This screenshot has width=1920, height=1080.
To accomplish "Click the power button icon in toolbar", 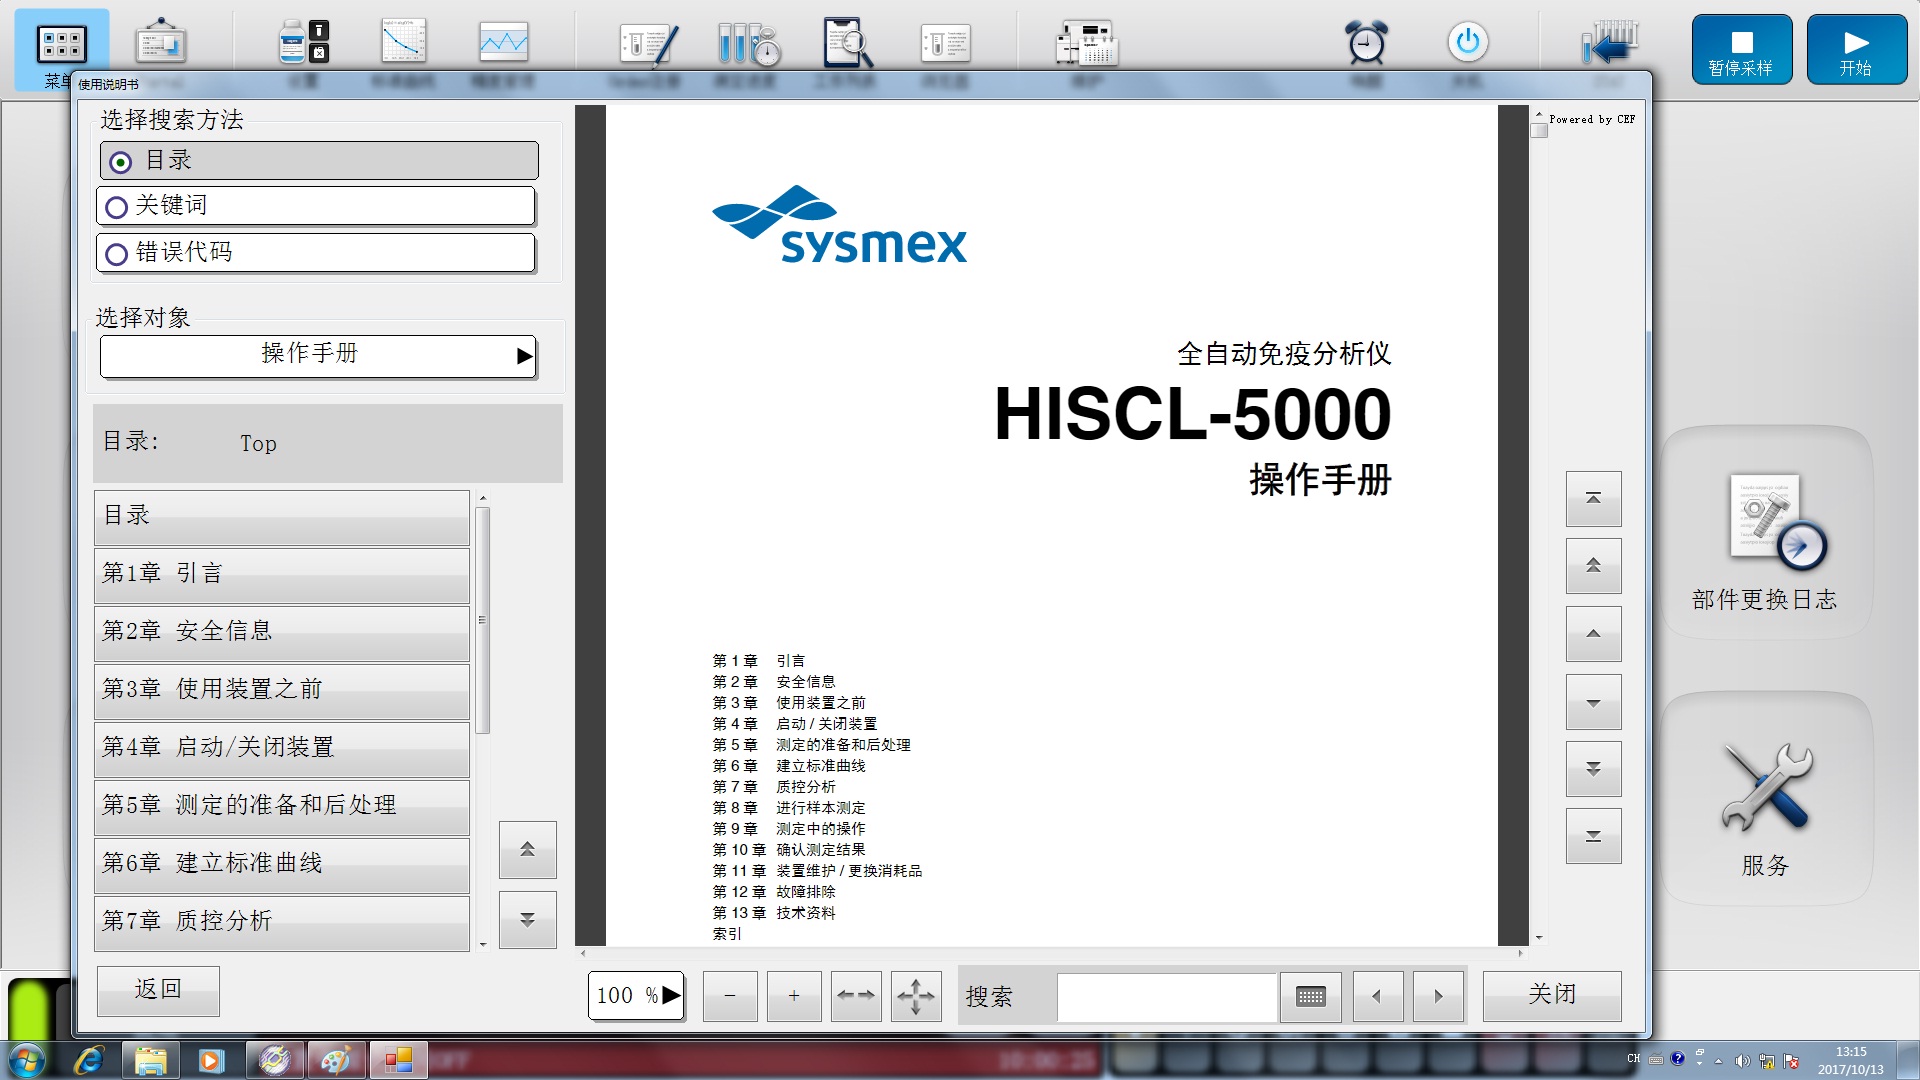I will pyautogui.click(x=1467, y=42).
